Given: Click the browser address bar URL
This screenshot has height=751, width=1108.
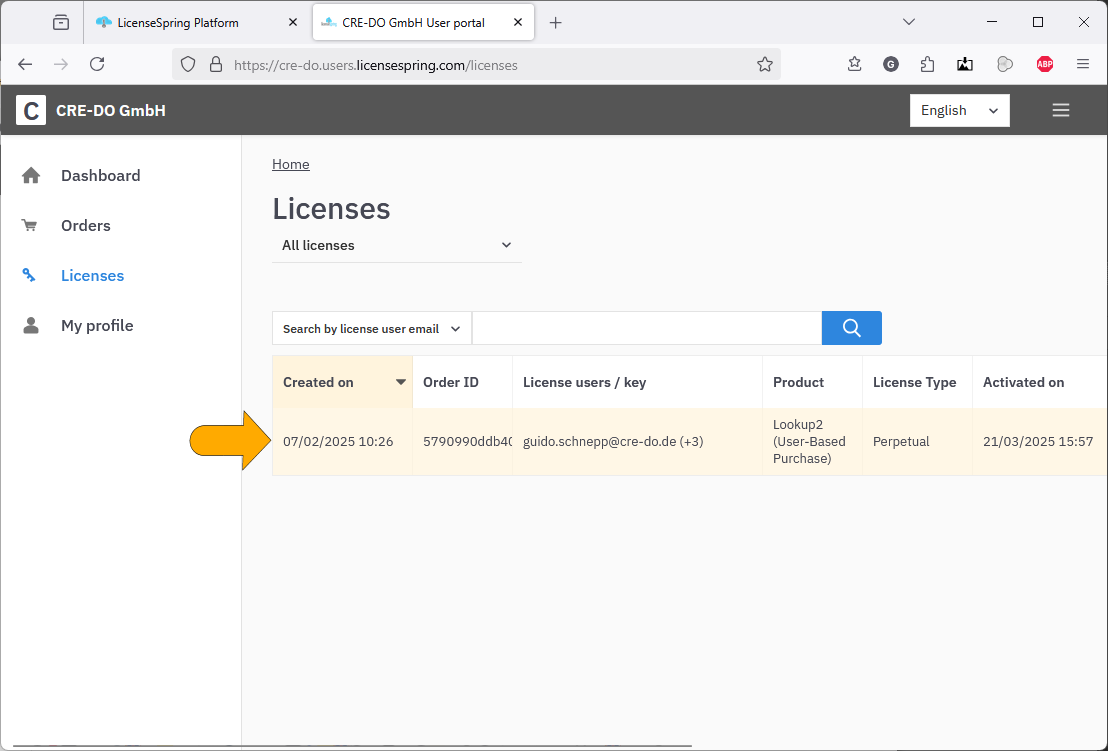Looking at the screenshot, I should [376, 65].
